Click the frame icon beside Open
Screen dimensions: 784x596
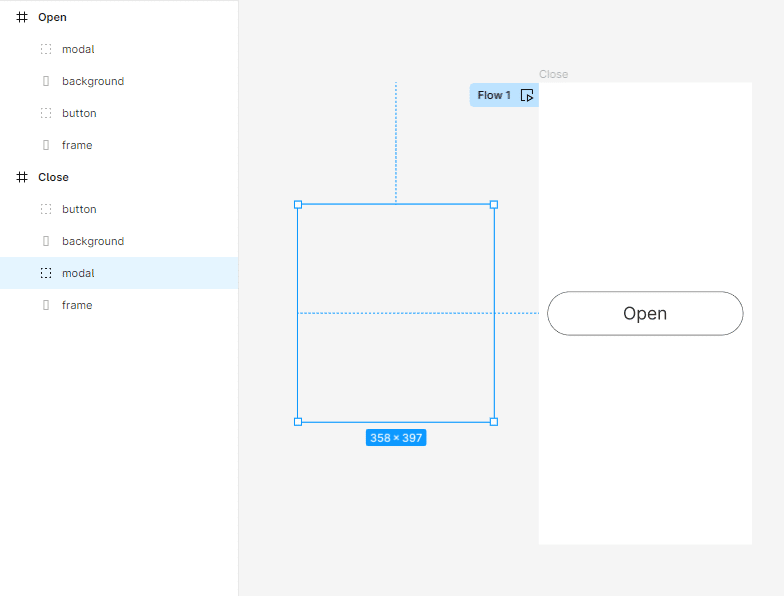pyautogui.click(x=22, y=17)
